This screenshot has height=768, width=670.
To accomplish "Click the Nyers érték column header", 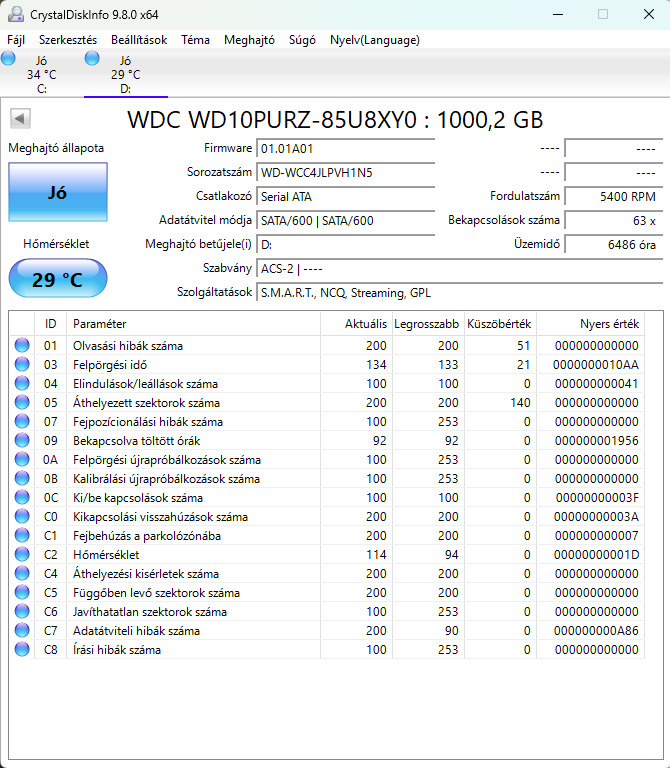I will (x=590, y=324).
